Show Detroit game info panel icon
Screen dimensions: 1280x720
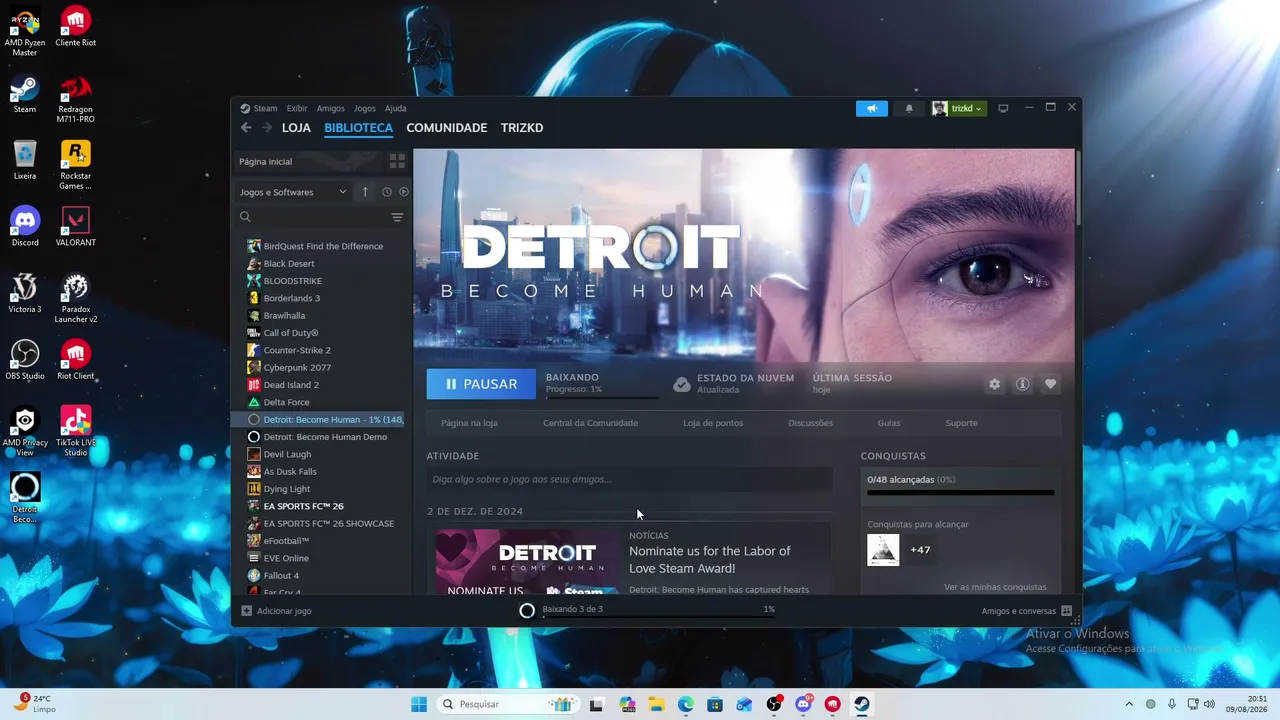click(1022, 384)
